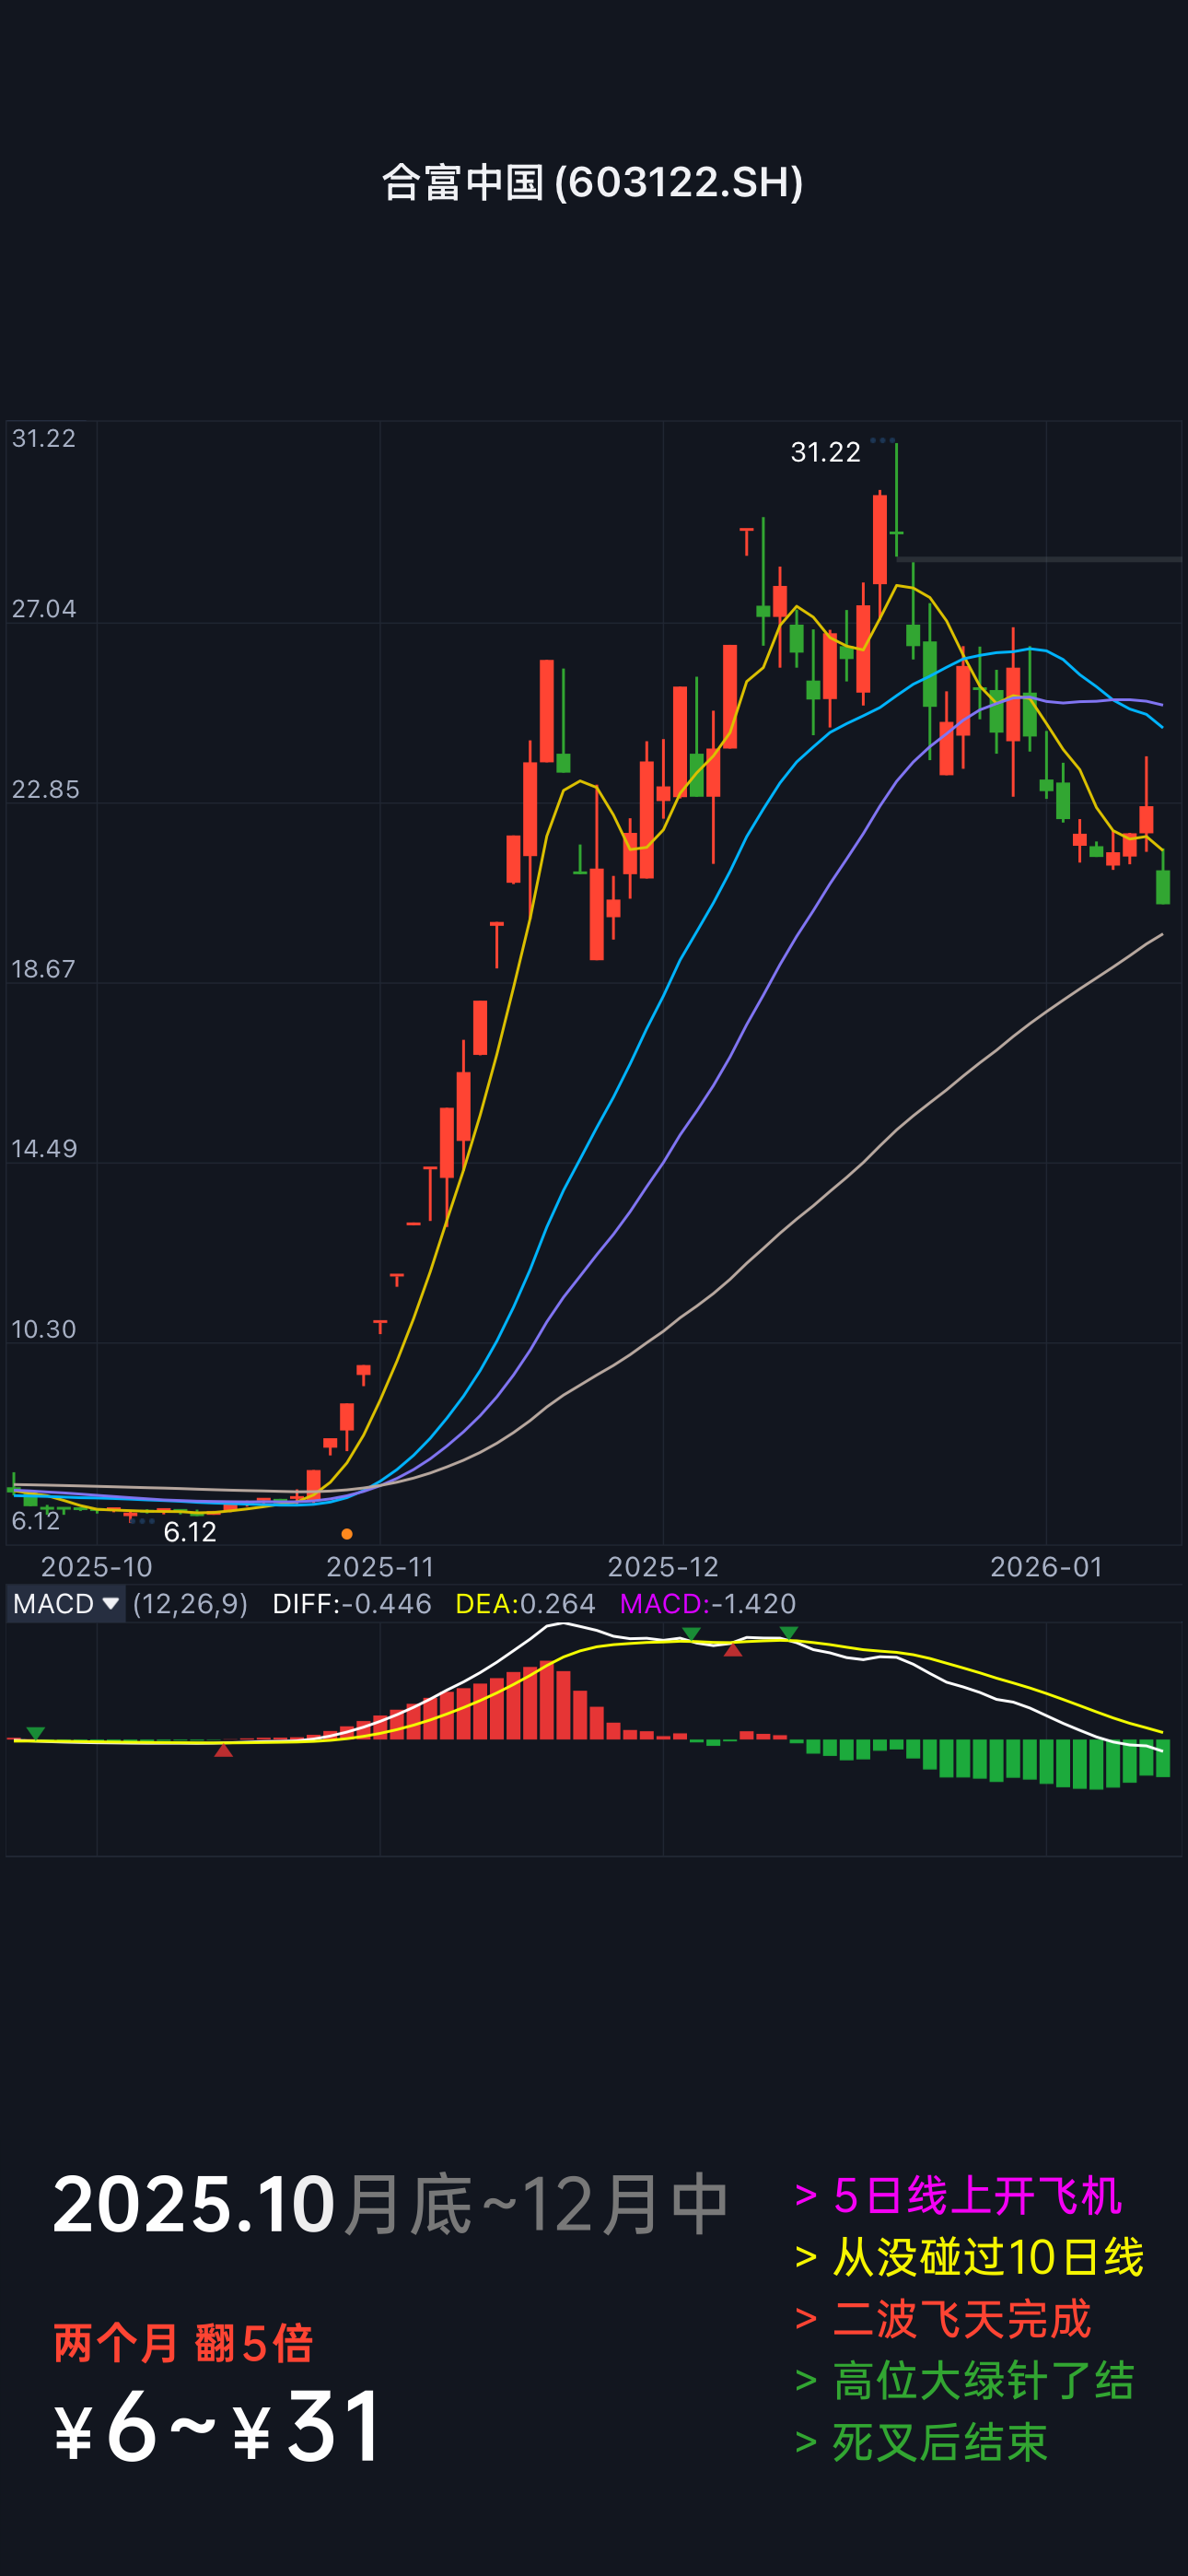Click the MACD parameters (12,26,9) label
Viewport: 1188px width, 2576px height.
[x=190, y=1604]
